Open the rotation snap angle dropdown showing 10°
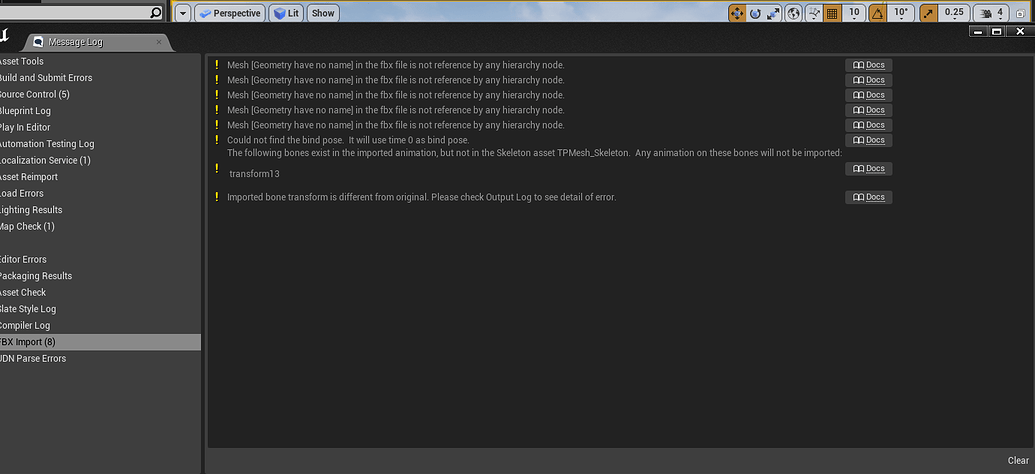Viewport: 1035px width, 474px height. coord(901,13)
